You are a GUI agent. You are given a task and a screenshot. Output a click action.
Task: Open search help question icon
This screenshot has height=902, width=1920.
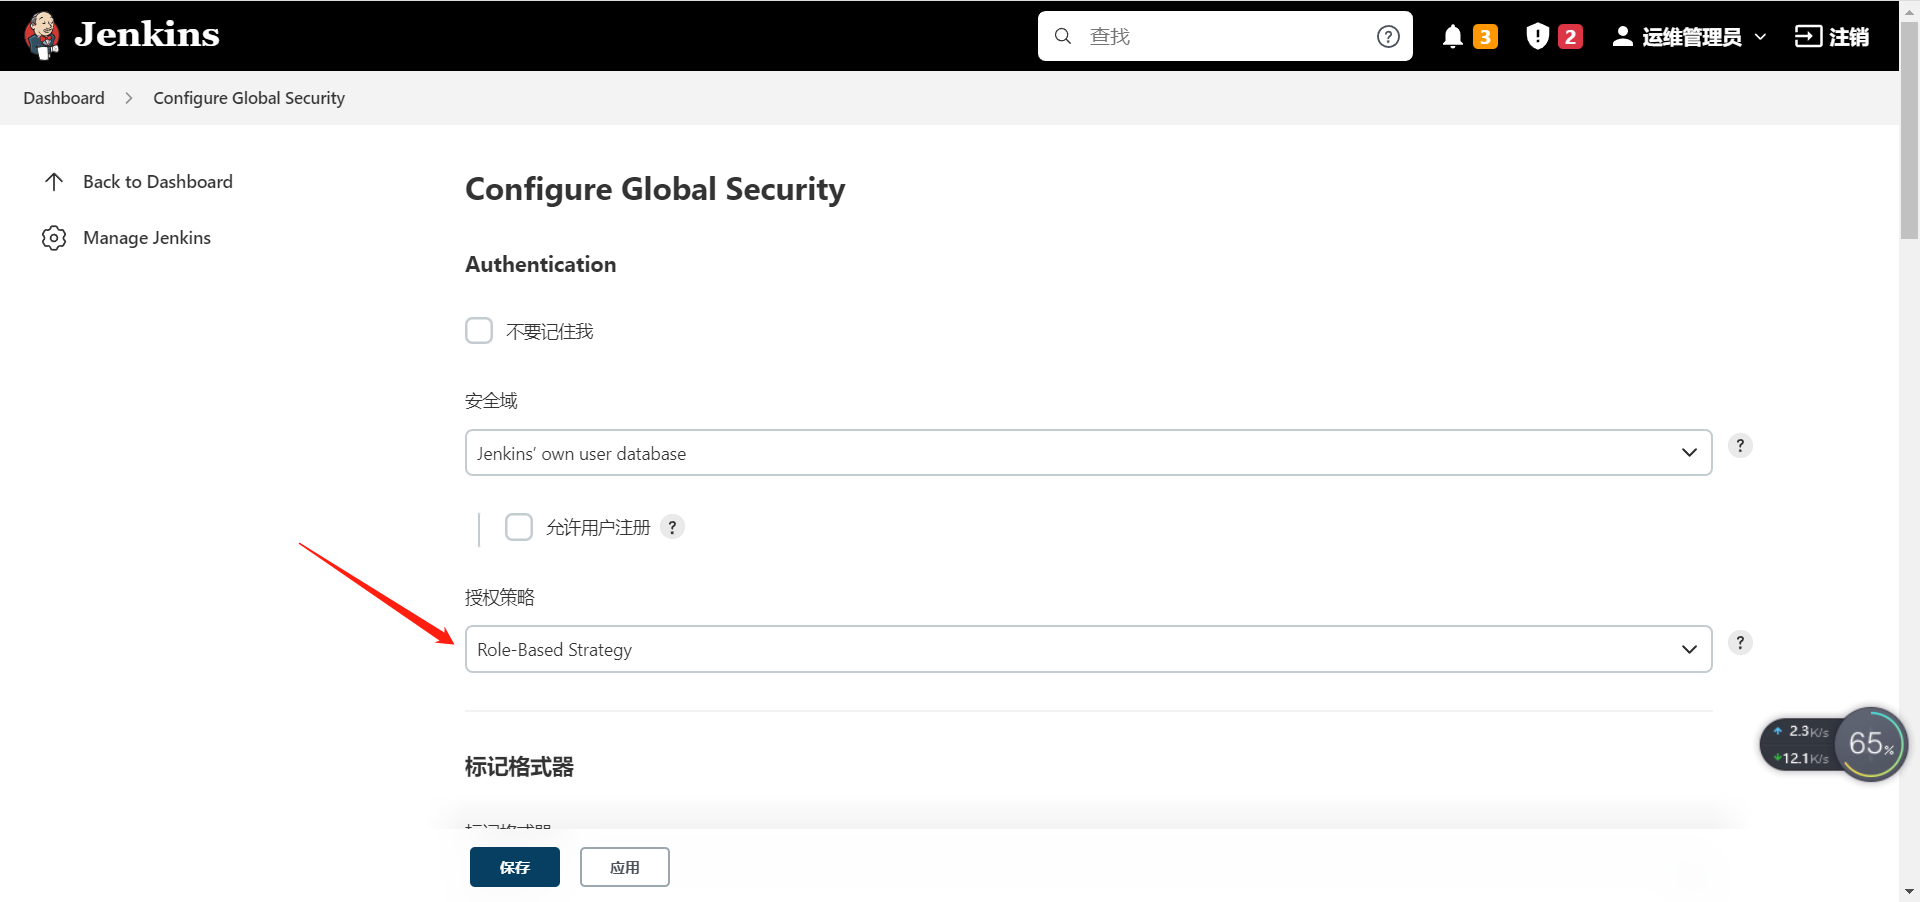coord(1388,36)
